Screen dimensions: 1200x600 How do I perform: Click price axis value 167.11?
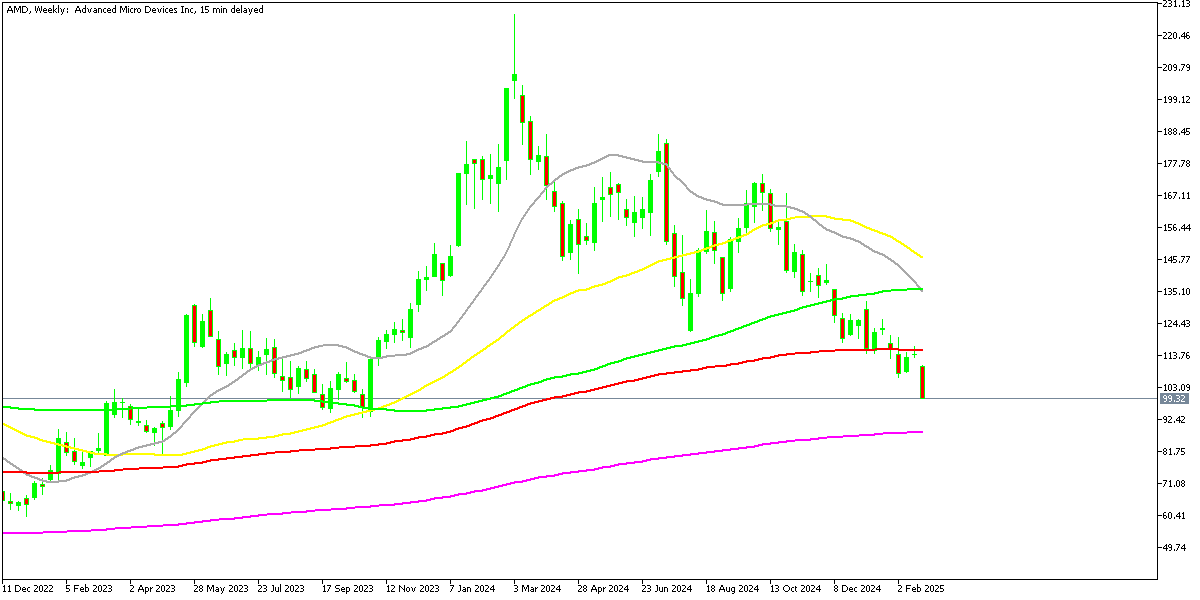pos(1177,196)
